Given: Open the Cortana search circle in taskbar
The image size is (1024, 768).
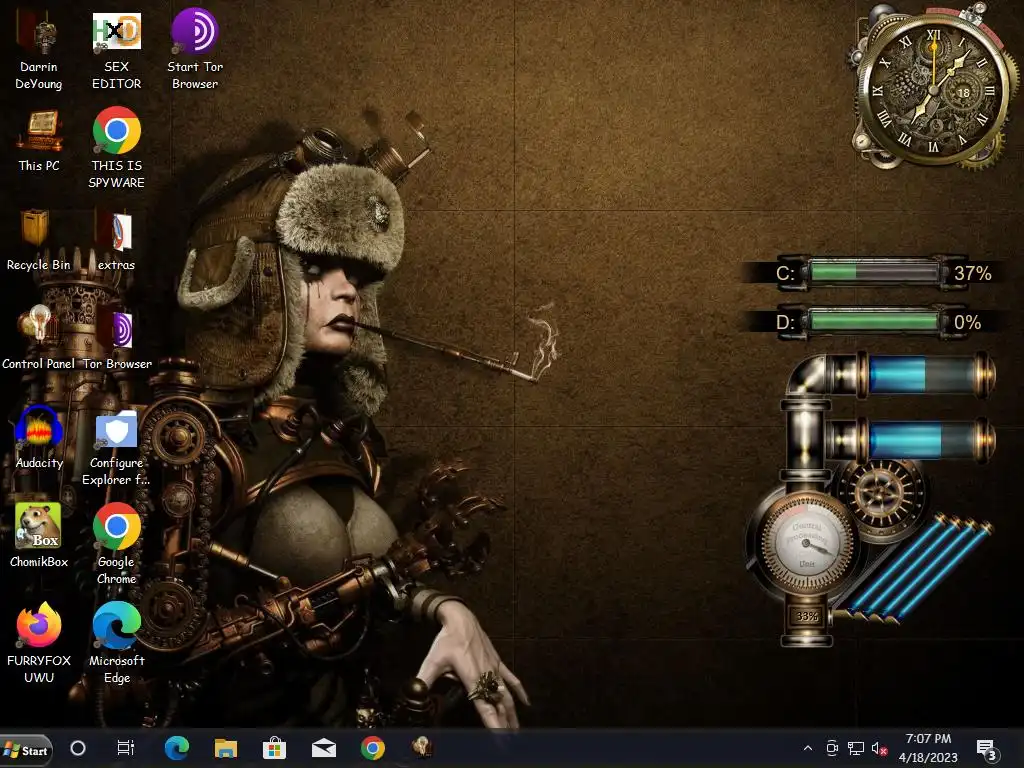Looking at the screenshot, I should 78,748.
